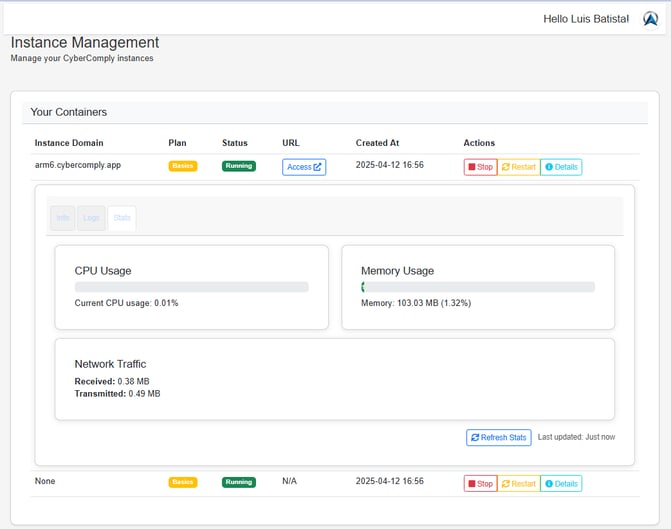Click the 'Hello Luis Batista!' greeting
671x529 pixels.
click(586, 19)
